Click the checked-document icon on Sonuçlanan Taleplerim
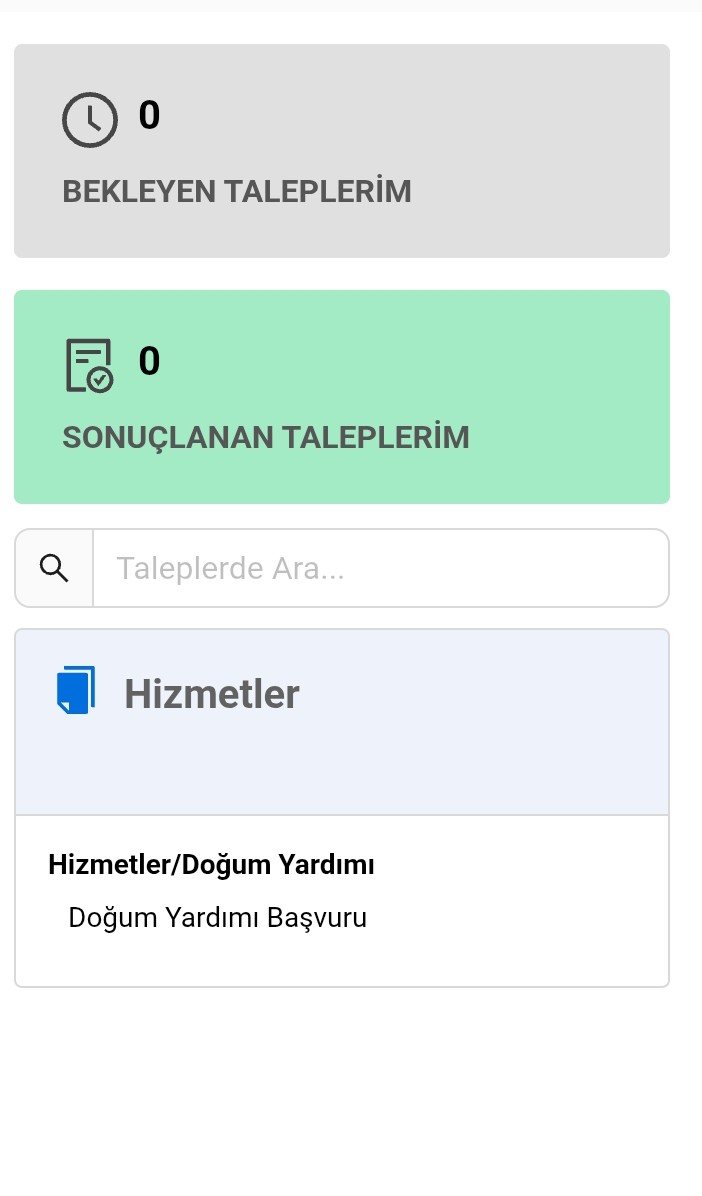The width and height of the screenshot is (702, 1196). click(90, 363)
